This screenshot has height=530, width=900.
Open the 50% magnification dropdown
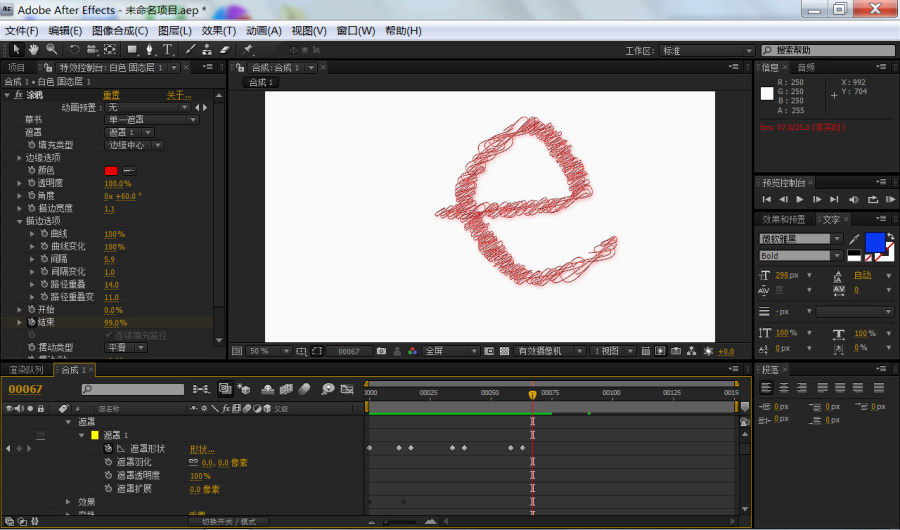269,351
